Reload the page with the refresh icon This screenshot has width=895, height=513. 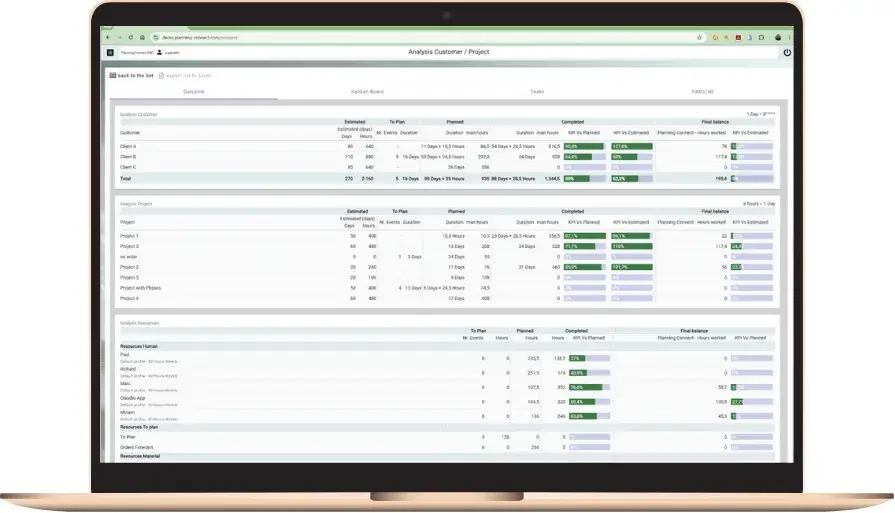131,38
